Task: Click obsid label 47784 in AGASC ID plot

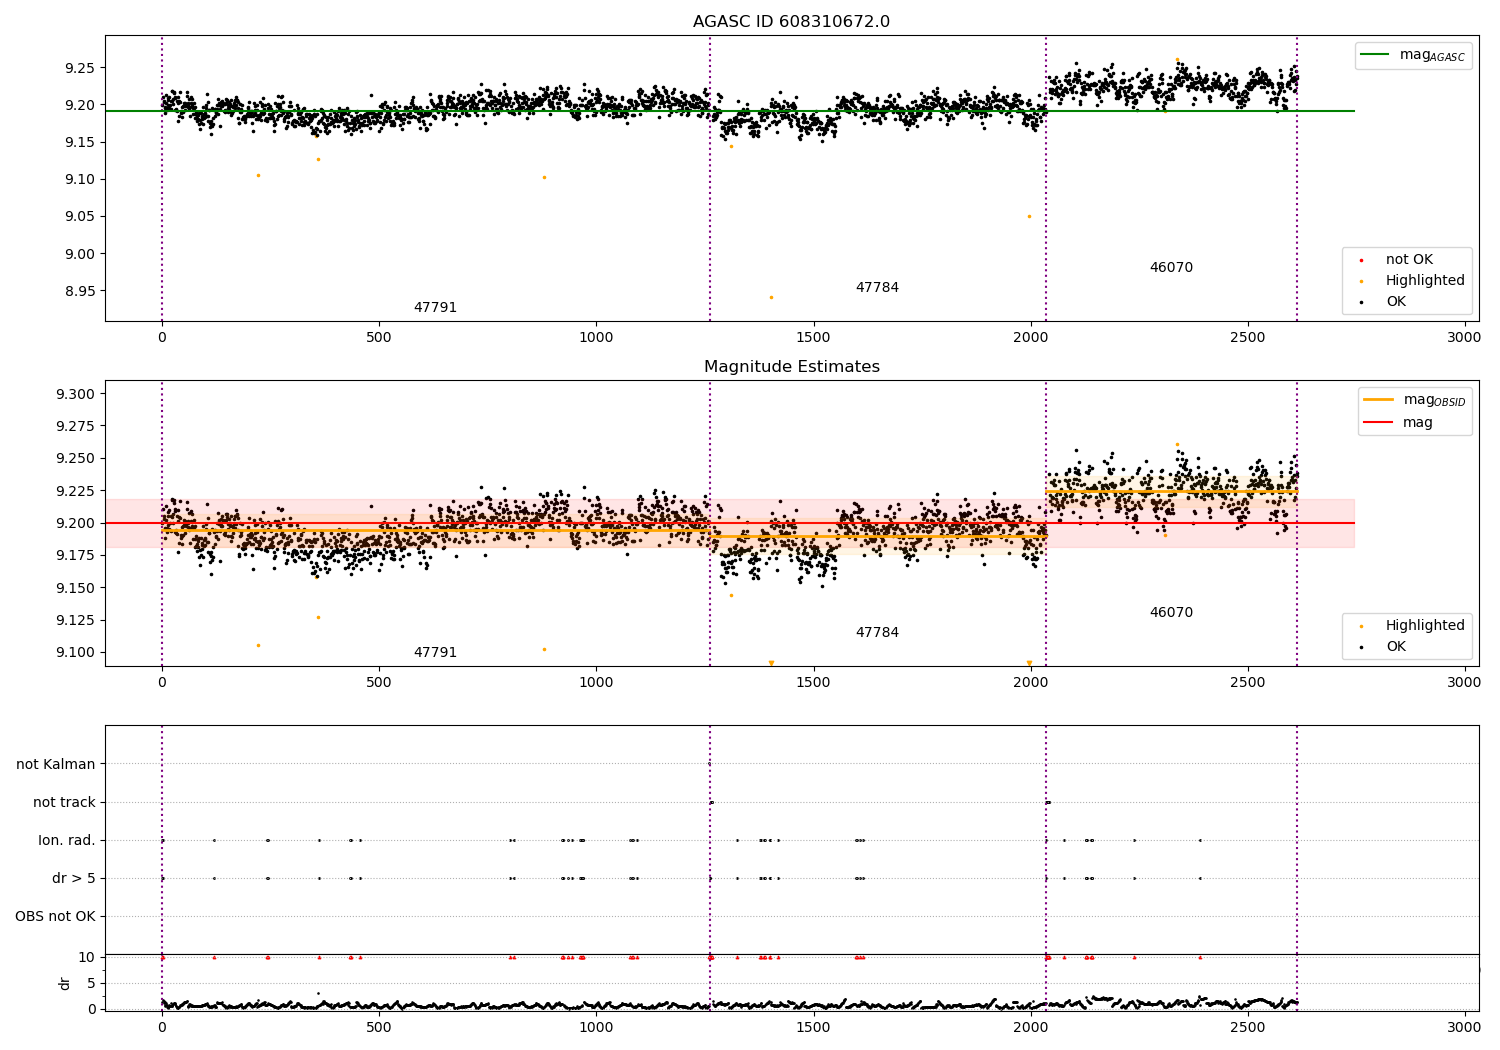Action: click(x=877, y=288)
